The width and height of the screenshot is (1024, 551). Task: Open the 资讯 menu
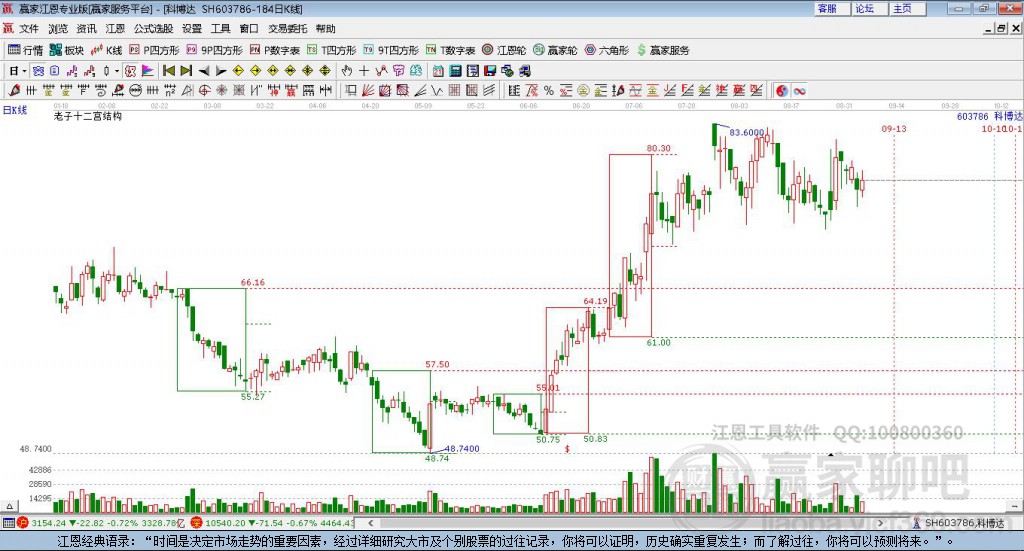pyautogui.click(x=86, y=29)
